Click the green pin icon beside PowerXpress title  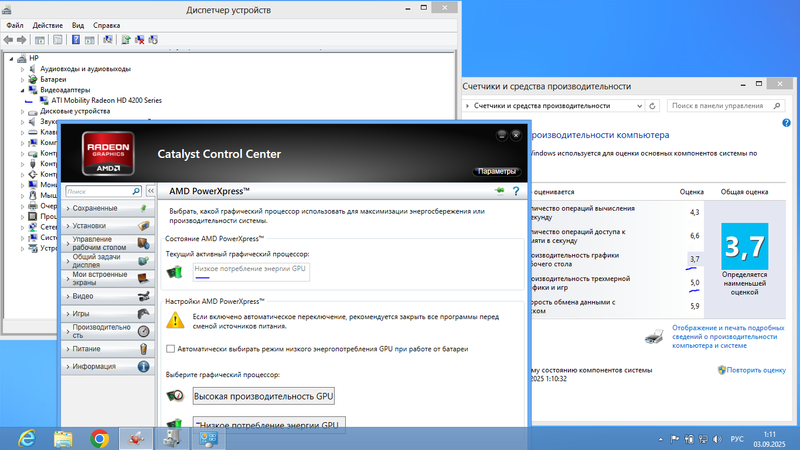click(499, 191)
